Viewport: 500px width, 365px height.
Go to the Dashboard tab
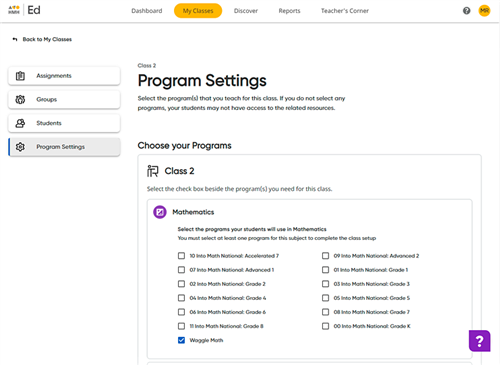click(147, 11)
